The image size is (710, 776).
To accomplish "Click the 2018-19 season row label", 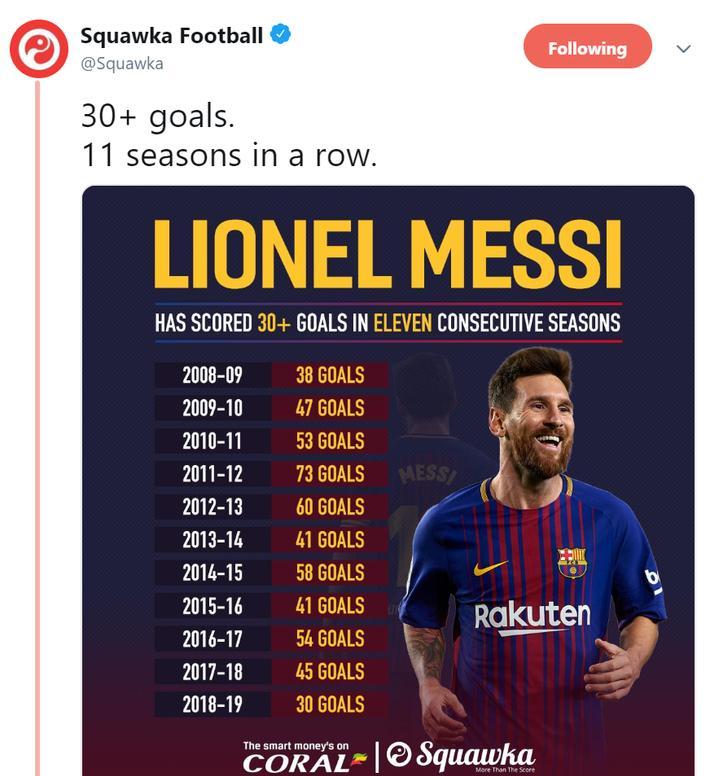I will pyautogui.click(x=213, y=704).
